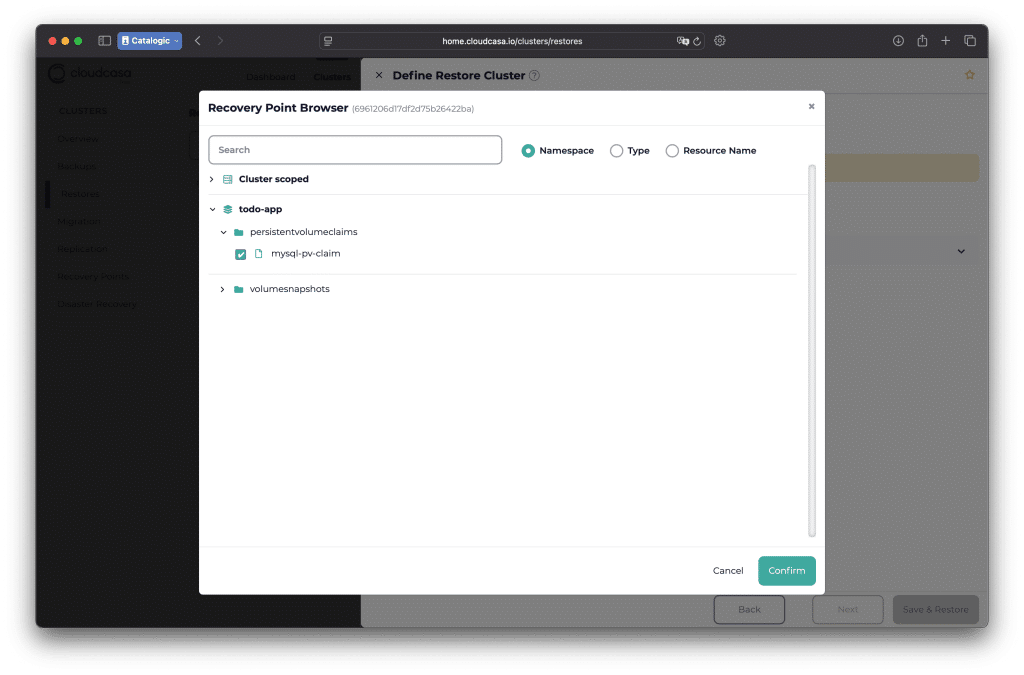This screenshot has height=675, width=1024.
Task: Select the persistentvolumeclaims folder item
Action: pos(302,232)
